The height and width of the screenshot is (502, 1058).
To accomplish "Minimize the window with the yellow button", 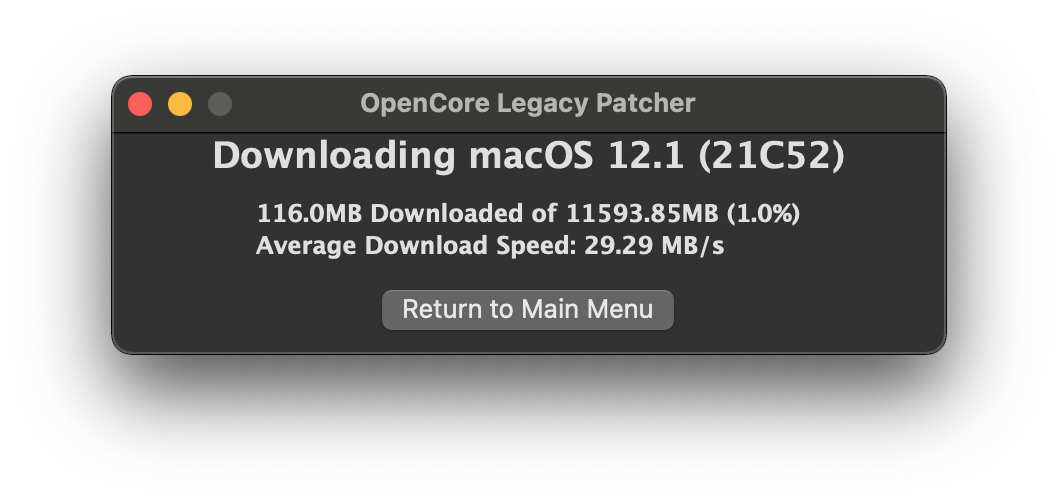I will 180,104.
